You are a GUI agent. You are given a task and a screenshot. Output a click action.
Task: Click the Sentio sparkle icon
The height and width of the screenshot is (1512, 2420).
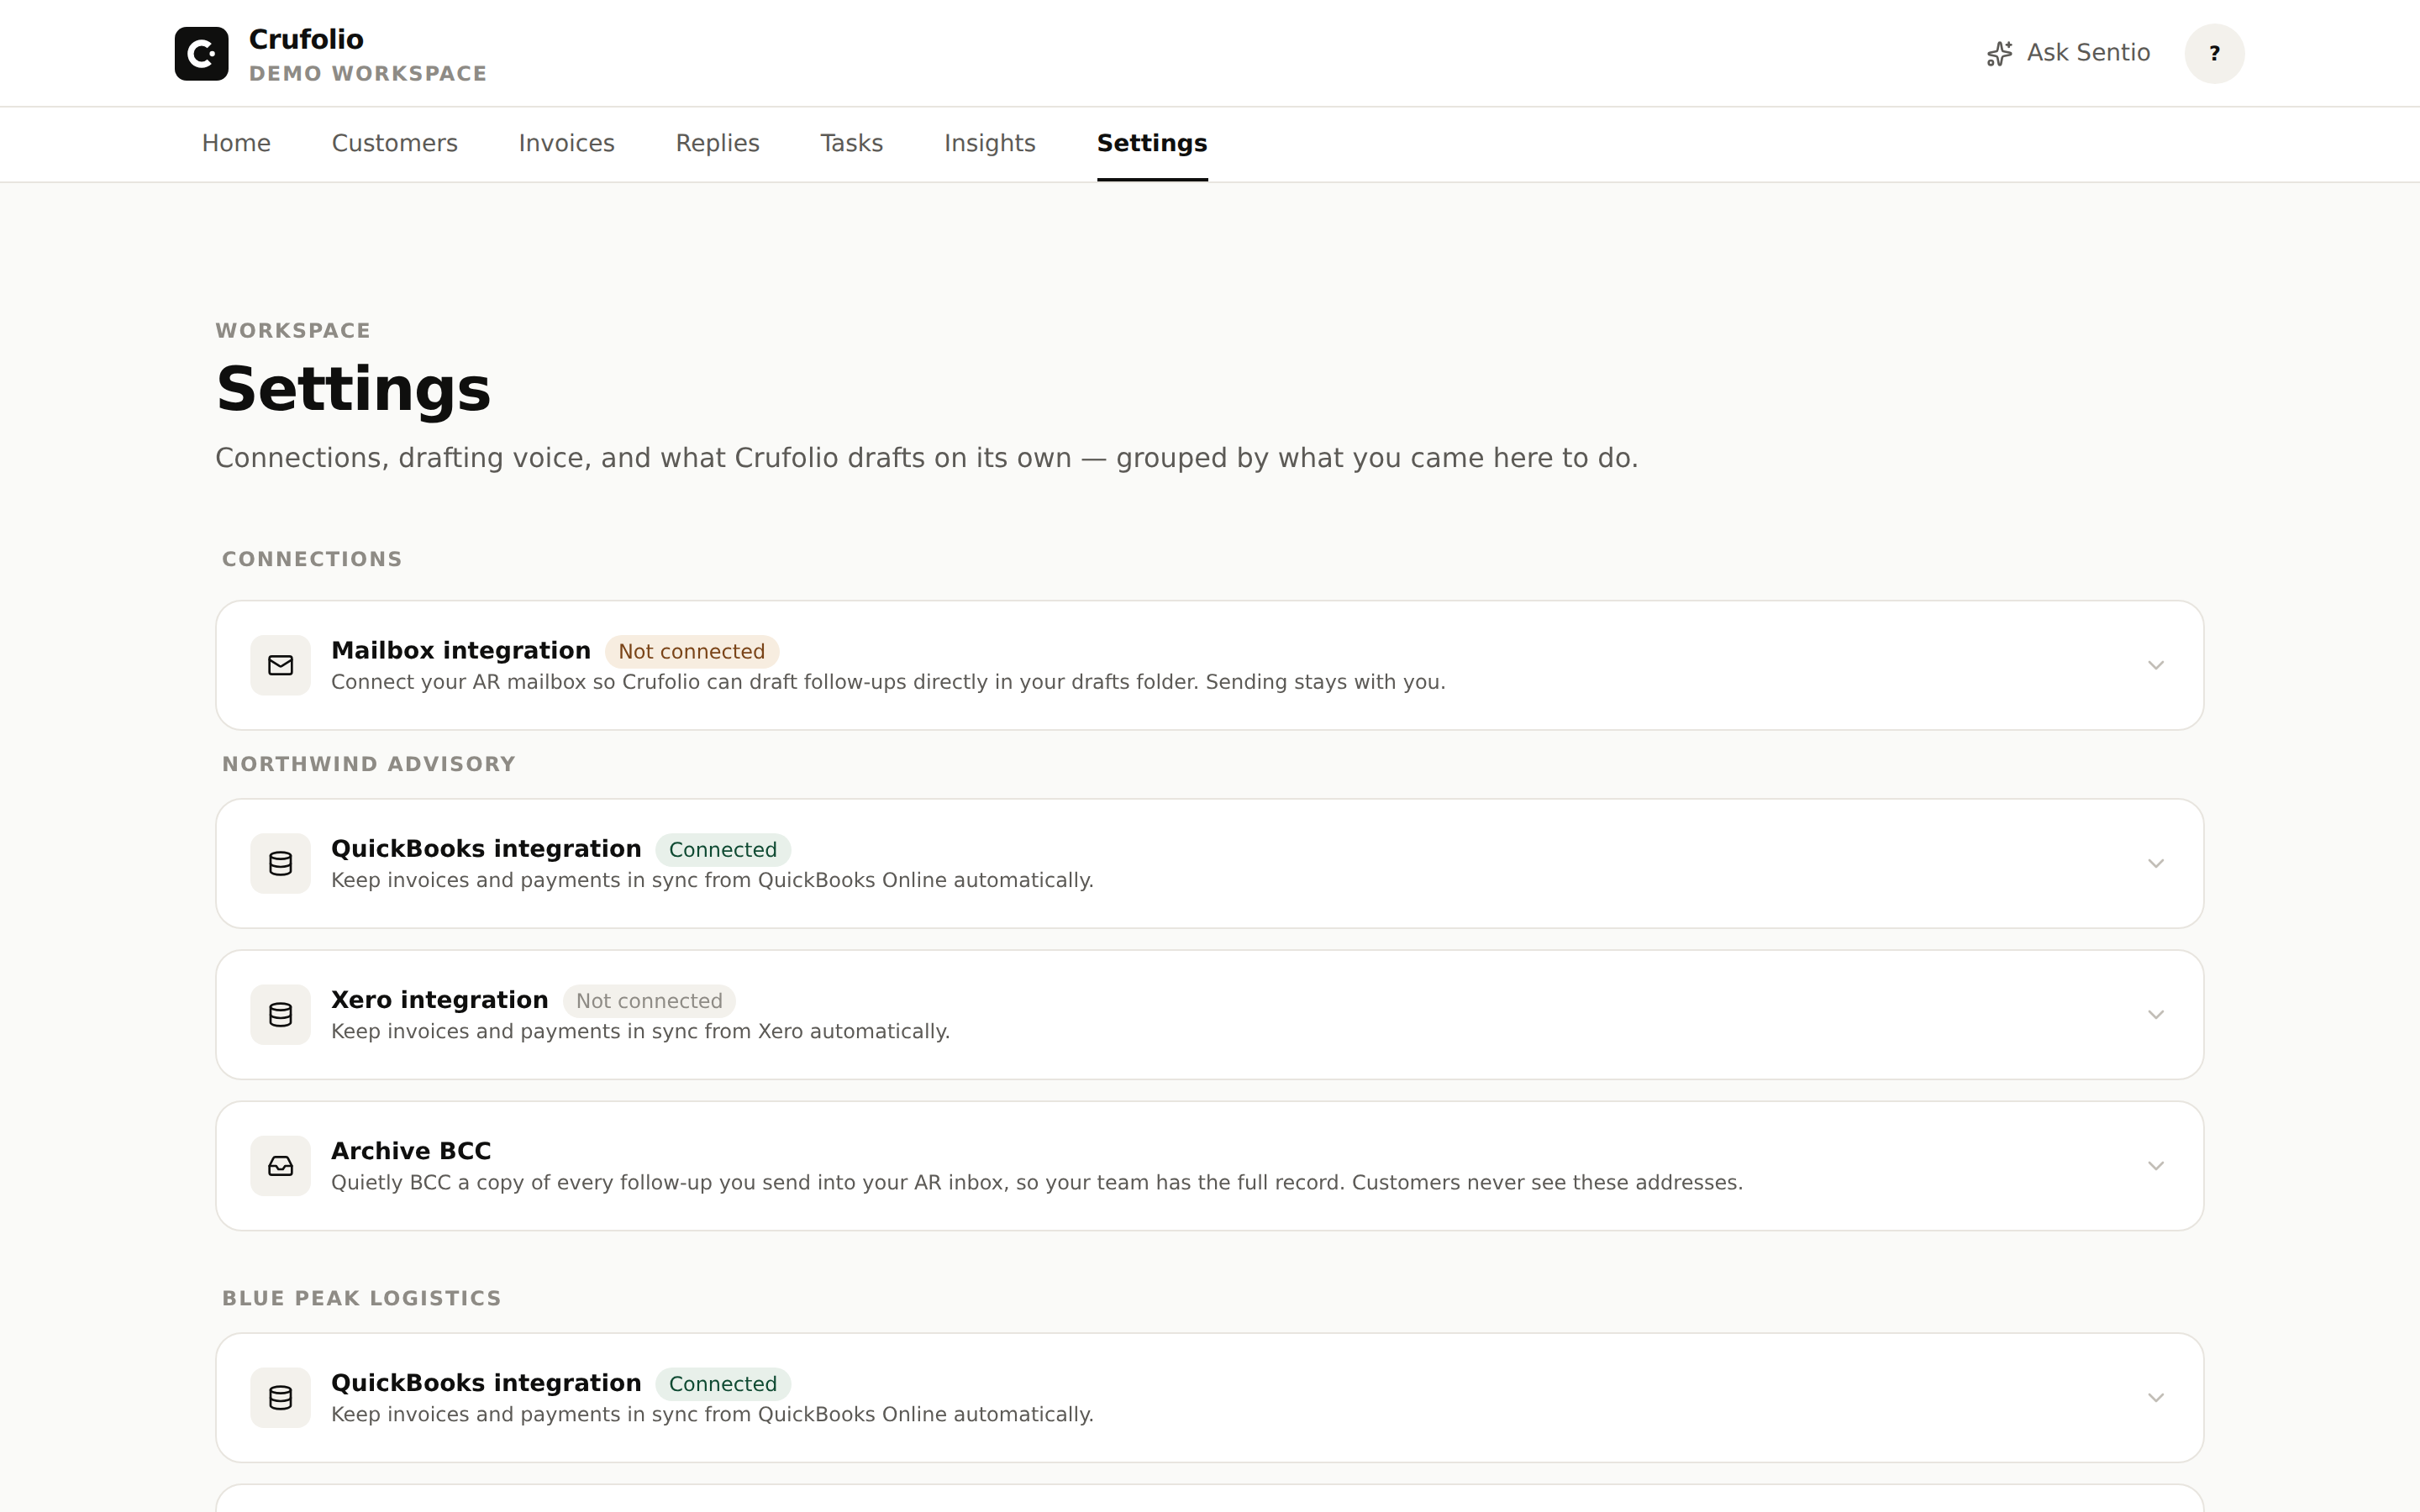pos(1999,54)
